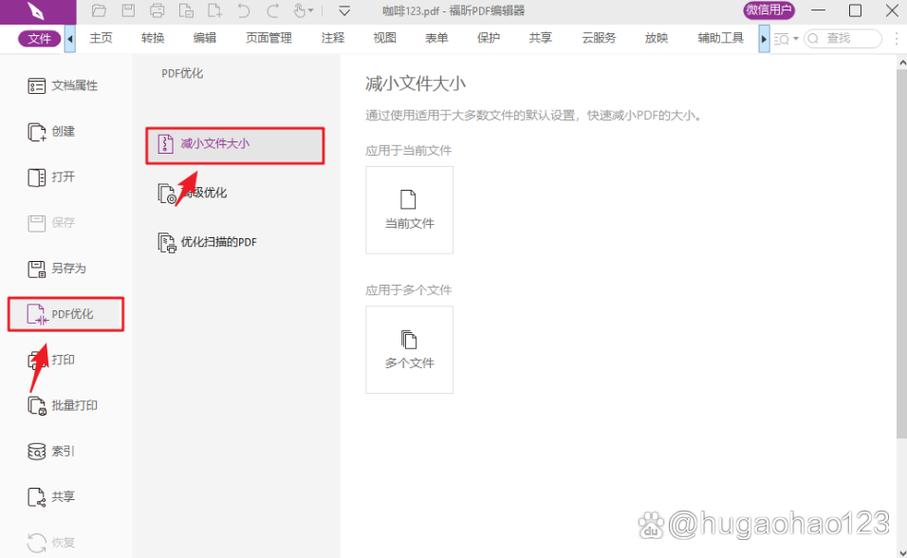Switch to the 转换 tab
The width and height of the screenshot is (907, 558).
153,38
